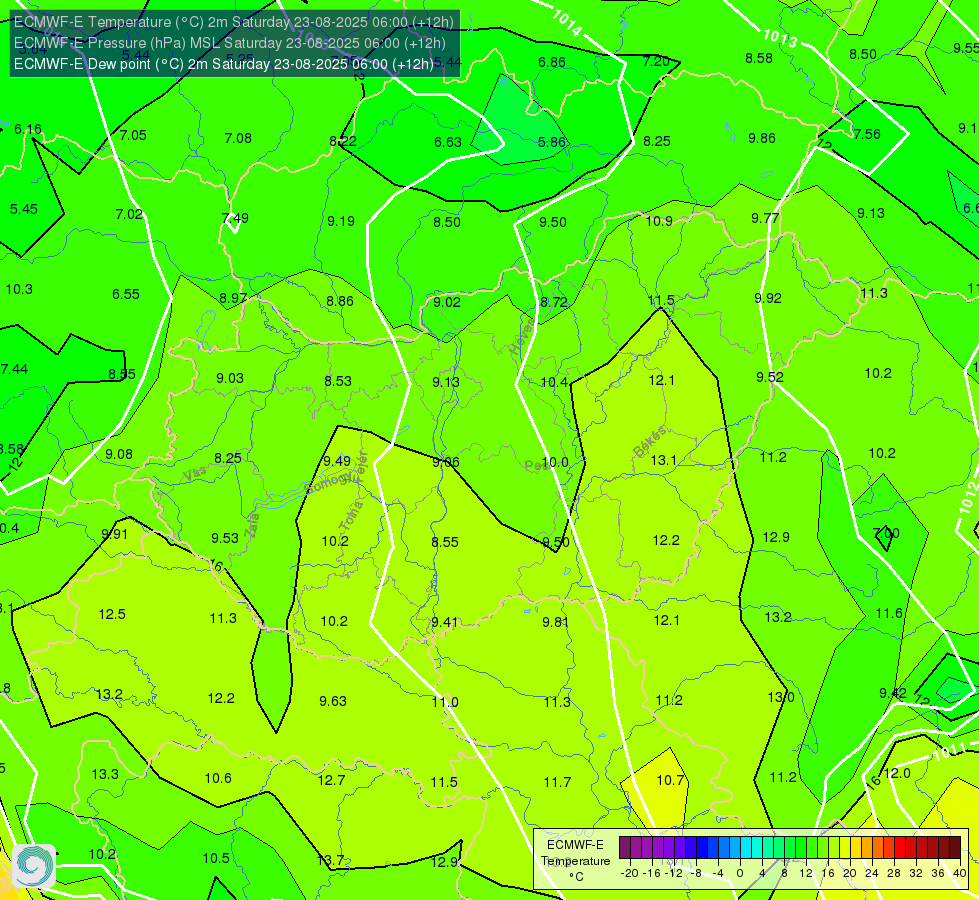Click the 8.97 dew point value
Viewport: 979px width, 900px height.
233,298
